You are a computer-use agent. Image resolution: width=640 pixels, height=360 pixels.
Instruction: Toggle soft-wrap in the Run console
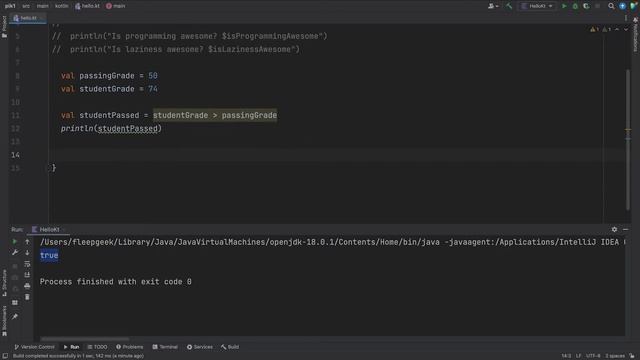coord(27,264)
